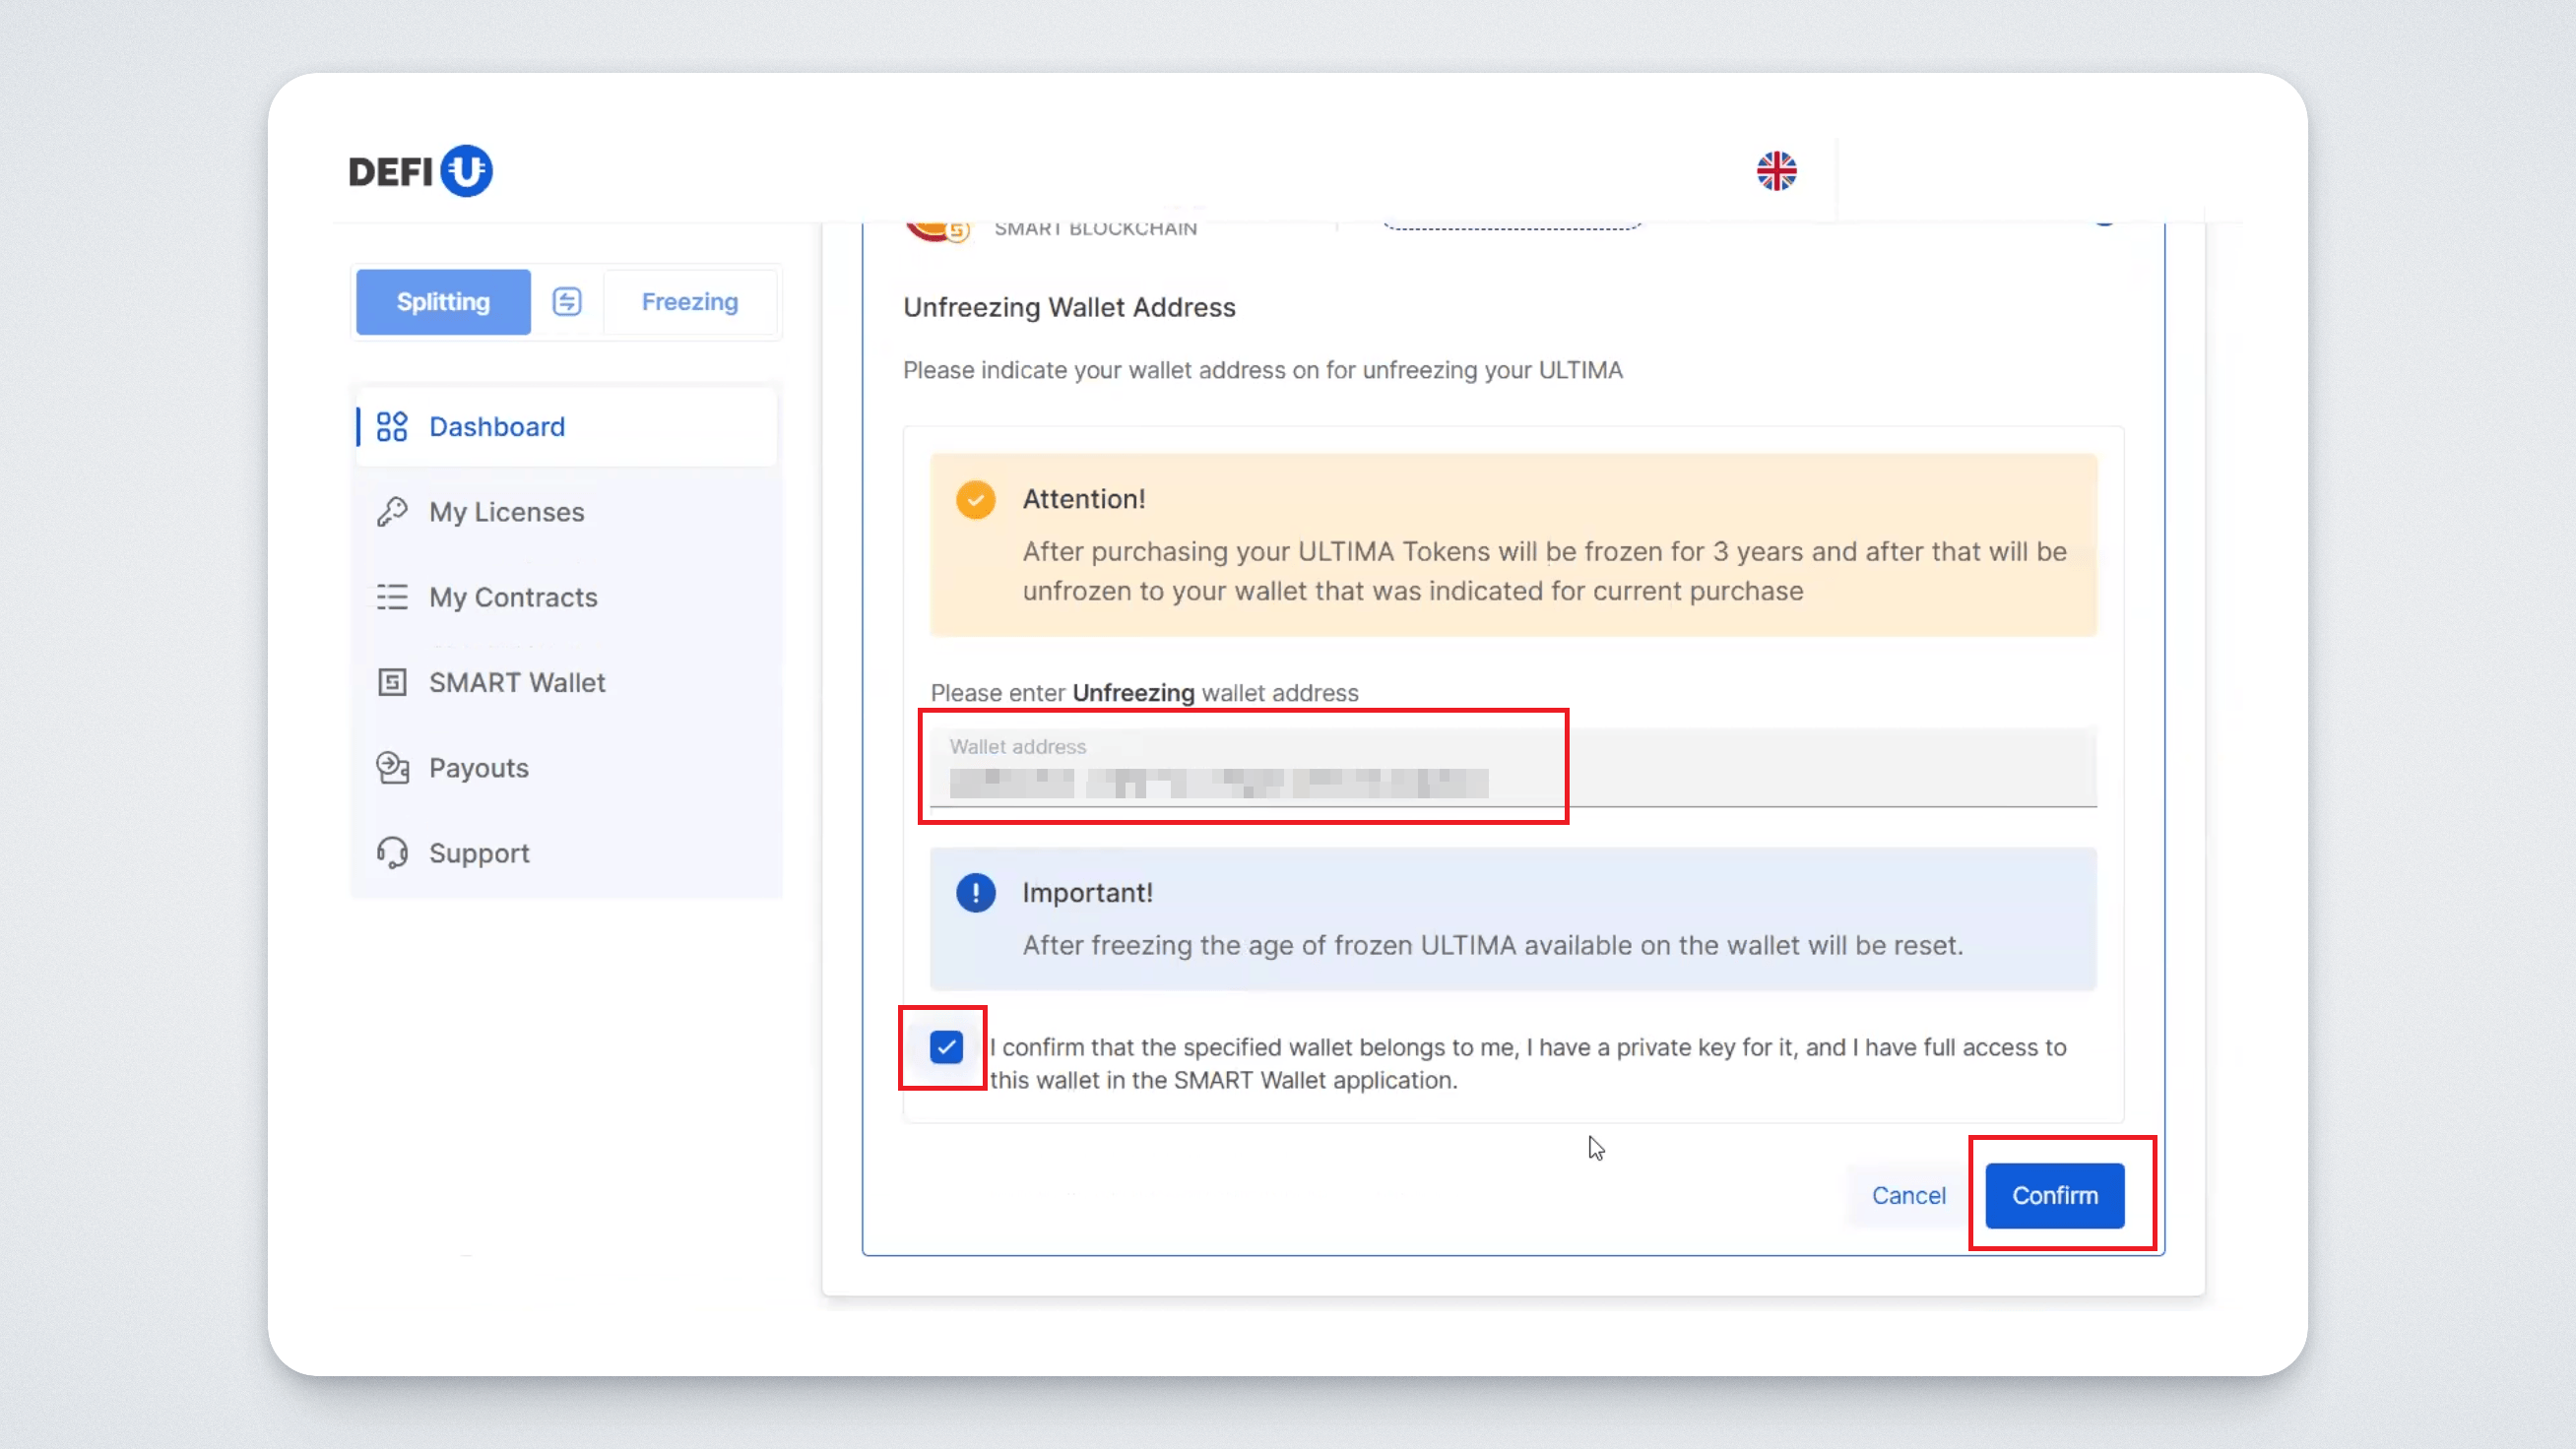Click the Payouts coins icon
The image size is (2576, 1449).
[x=392, y=768]
